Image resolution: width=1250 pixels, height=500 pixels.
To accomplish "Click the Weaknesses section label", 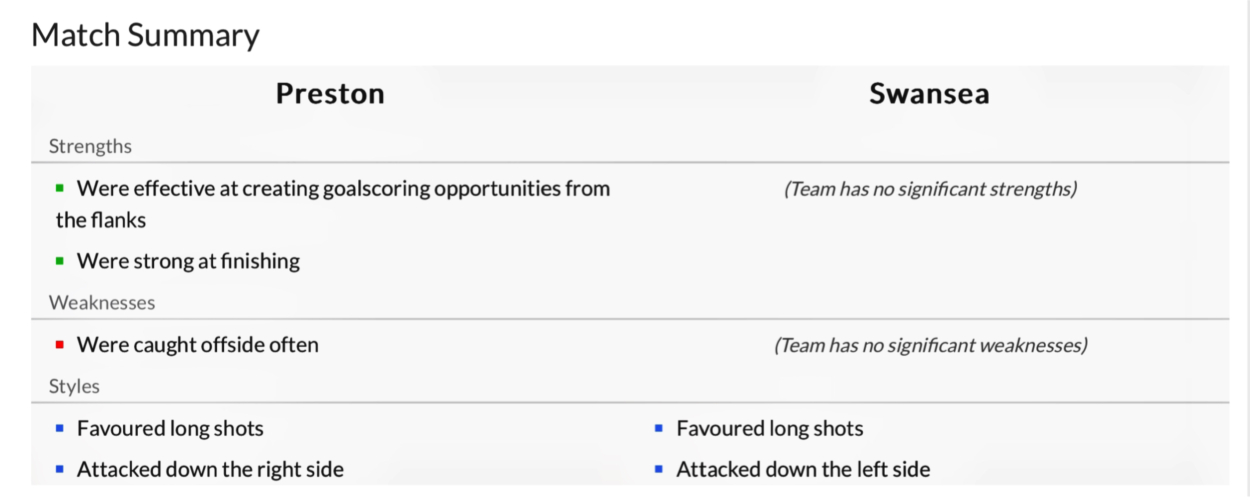I will tap(102, 302).
